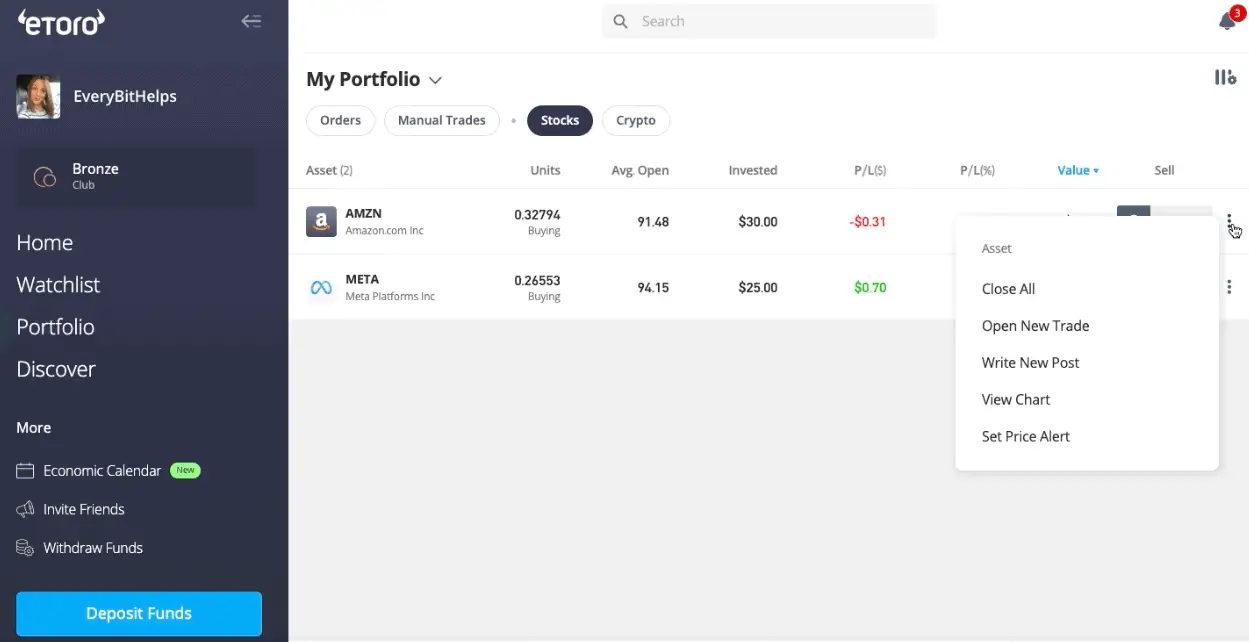The width and height of the screenshot is (1249, 642).
Task: Sort by Value column
Action: 1078,170
